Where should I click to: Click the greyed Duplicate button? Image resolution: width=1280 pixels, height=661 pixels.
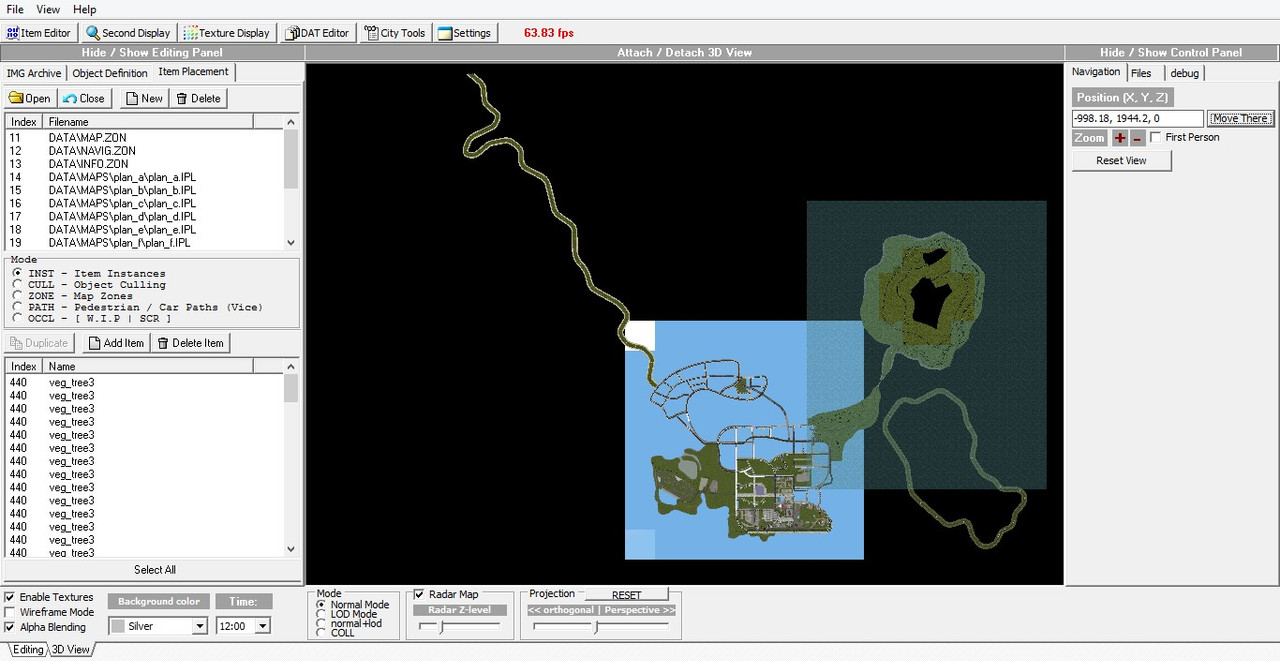(x=39, y=342)
